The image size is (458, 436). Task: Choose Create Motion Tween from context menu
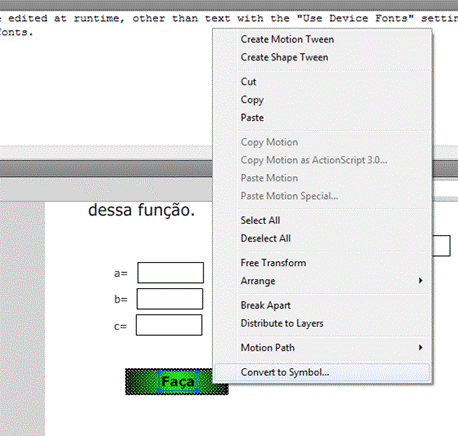[x=322, y=39]
